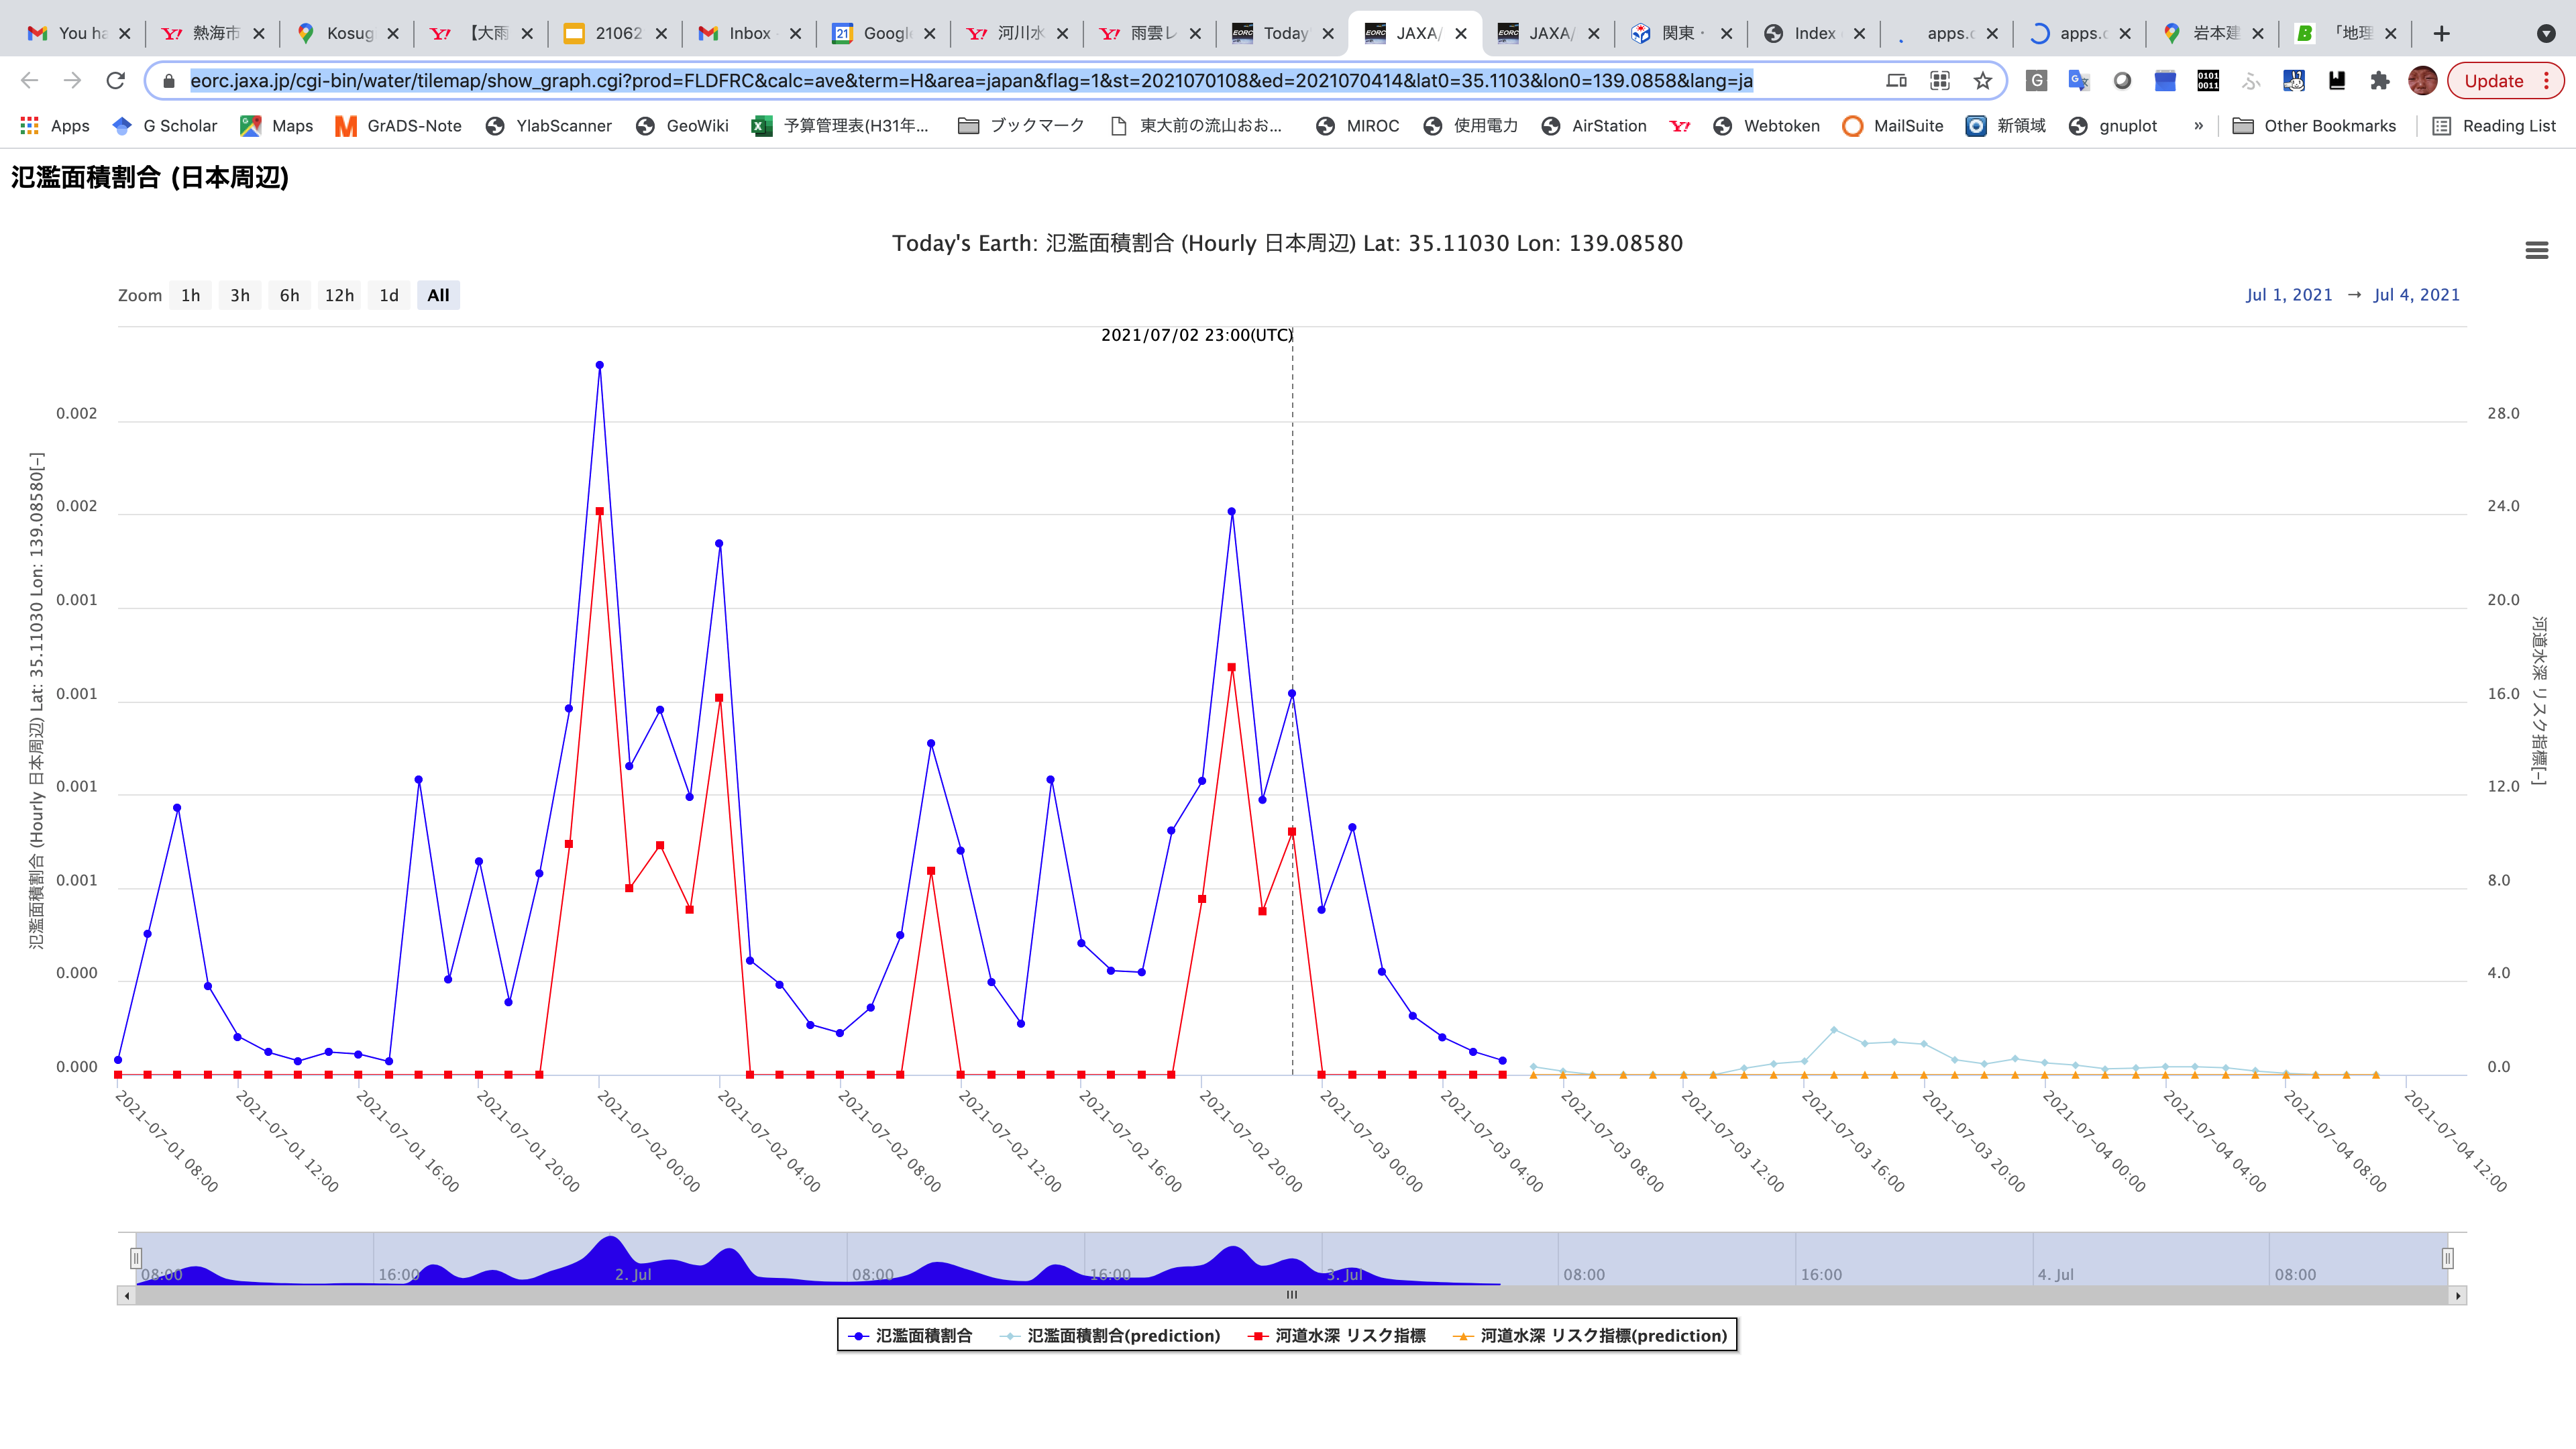Open the Webtoken bookmark

pyautogui.click(x=1766, y=126)
